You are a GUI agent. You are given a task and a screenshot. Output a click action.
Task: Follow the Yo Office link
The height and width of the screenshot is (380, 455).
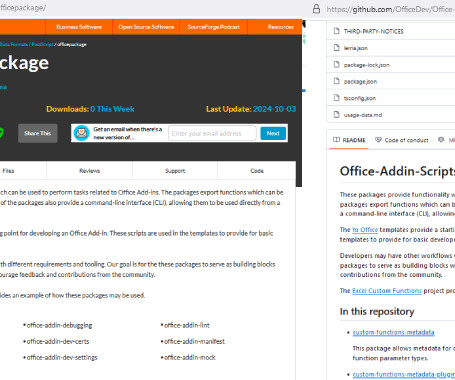tap(365, 230)
